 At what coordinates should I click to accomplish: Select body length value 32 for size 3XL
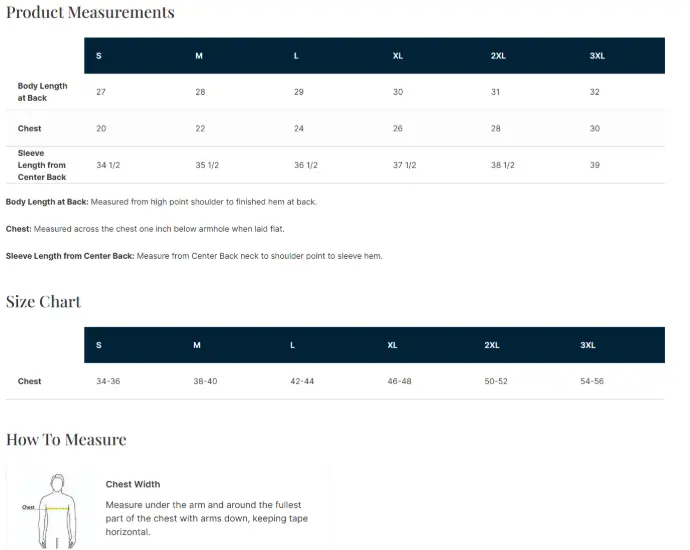tap(595, 92)
